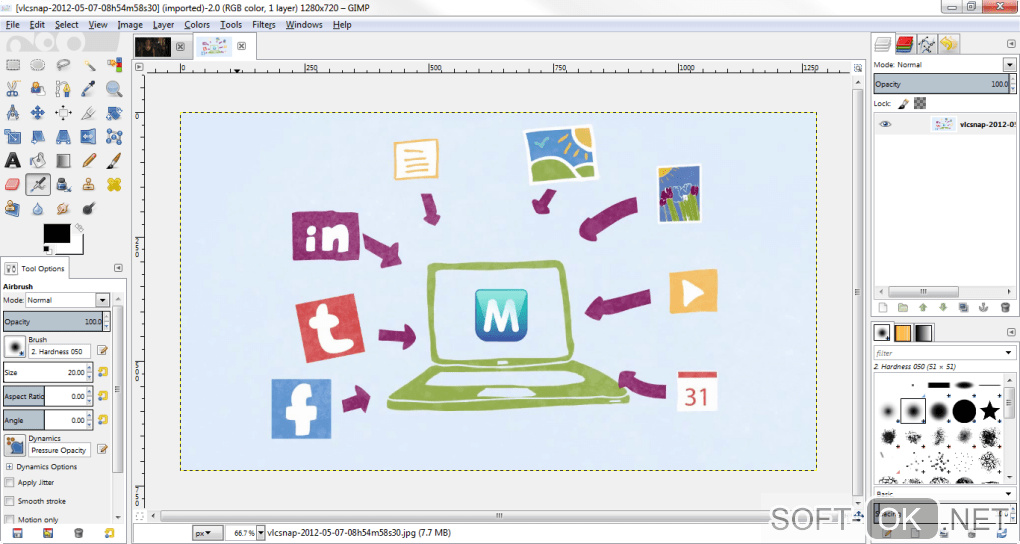Adjust the brush Size slider
This screenshot has width=1020, height=544.
pyautogui.click(x=44, y=372)
